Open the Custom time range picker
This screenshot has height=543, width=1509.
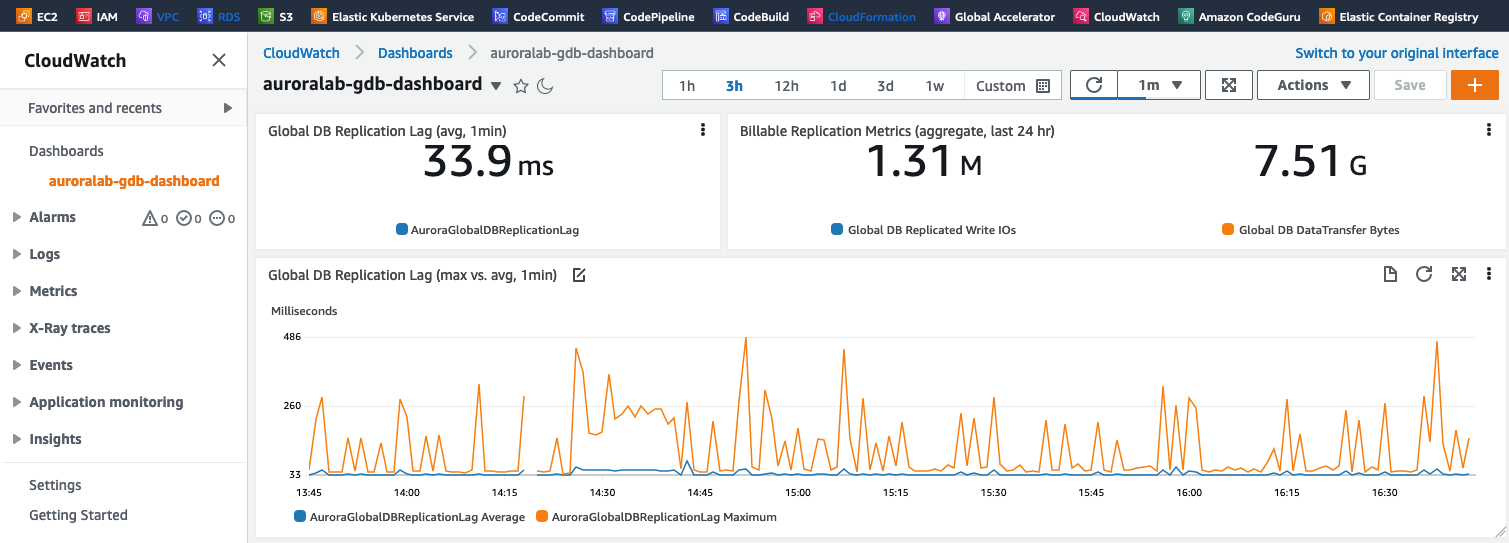(1012, 86)
